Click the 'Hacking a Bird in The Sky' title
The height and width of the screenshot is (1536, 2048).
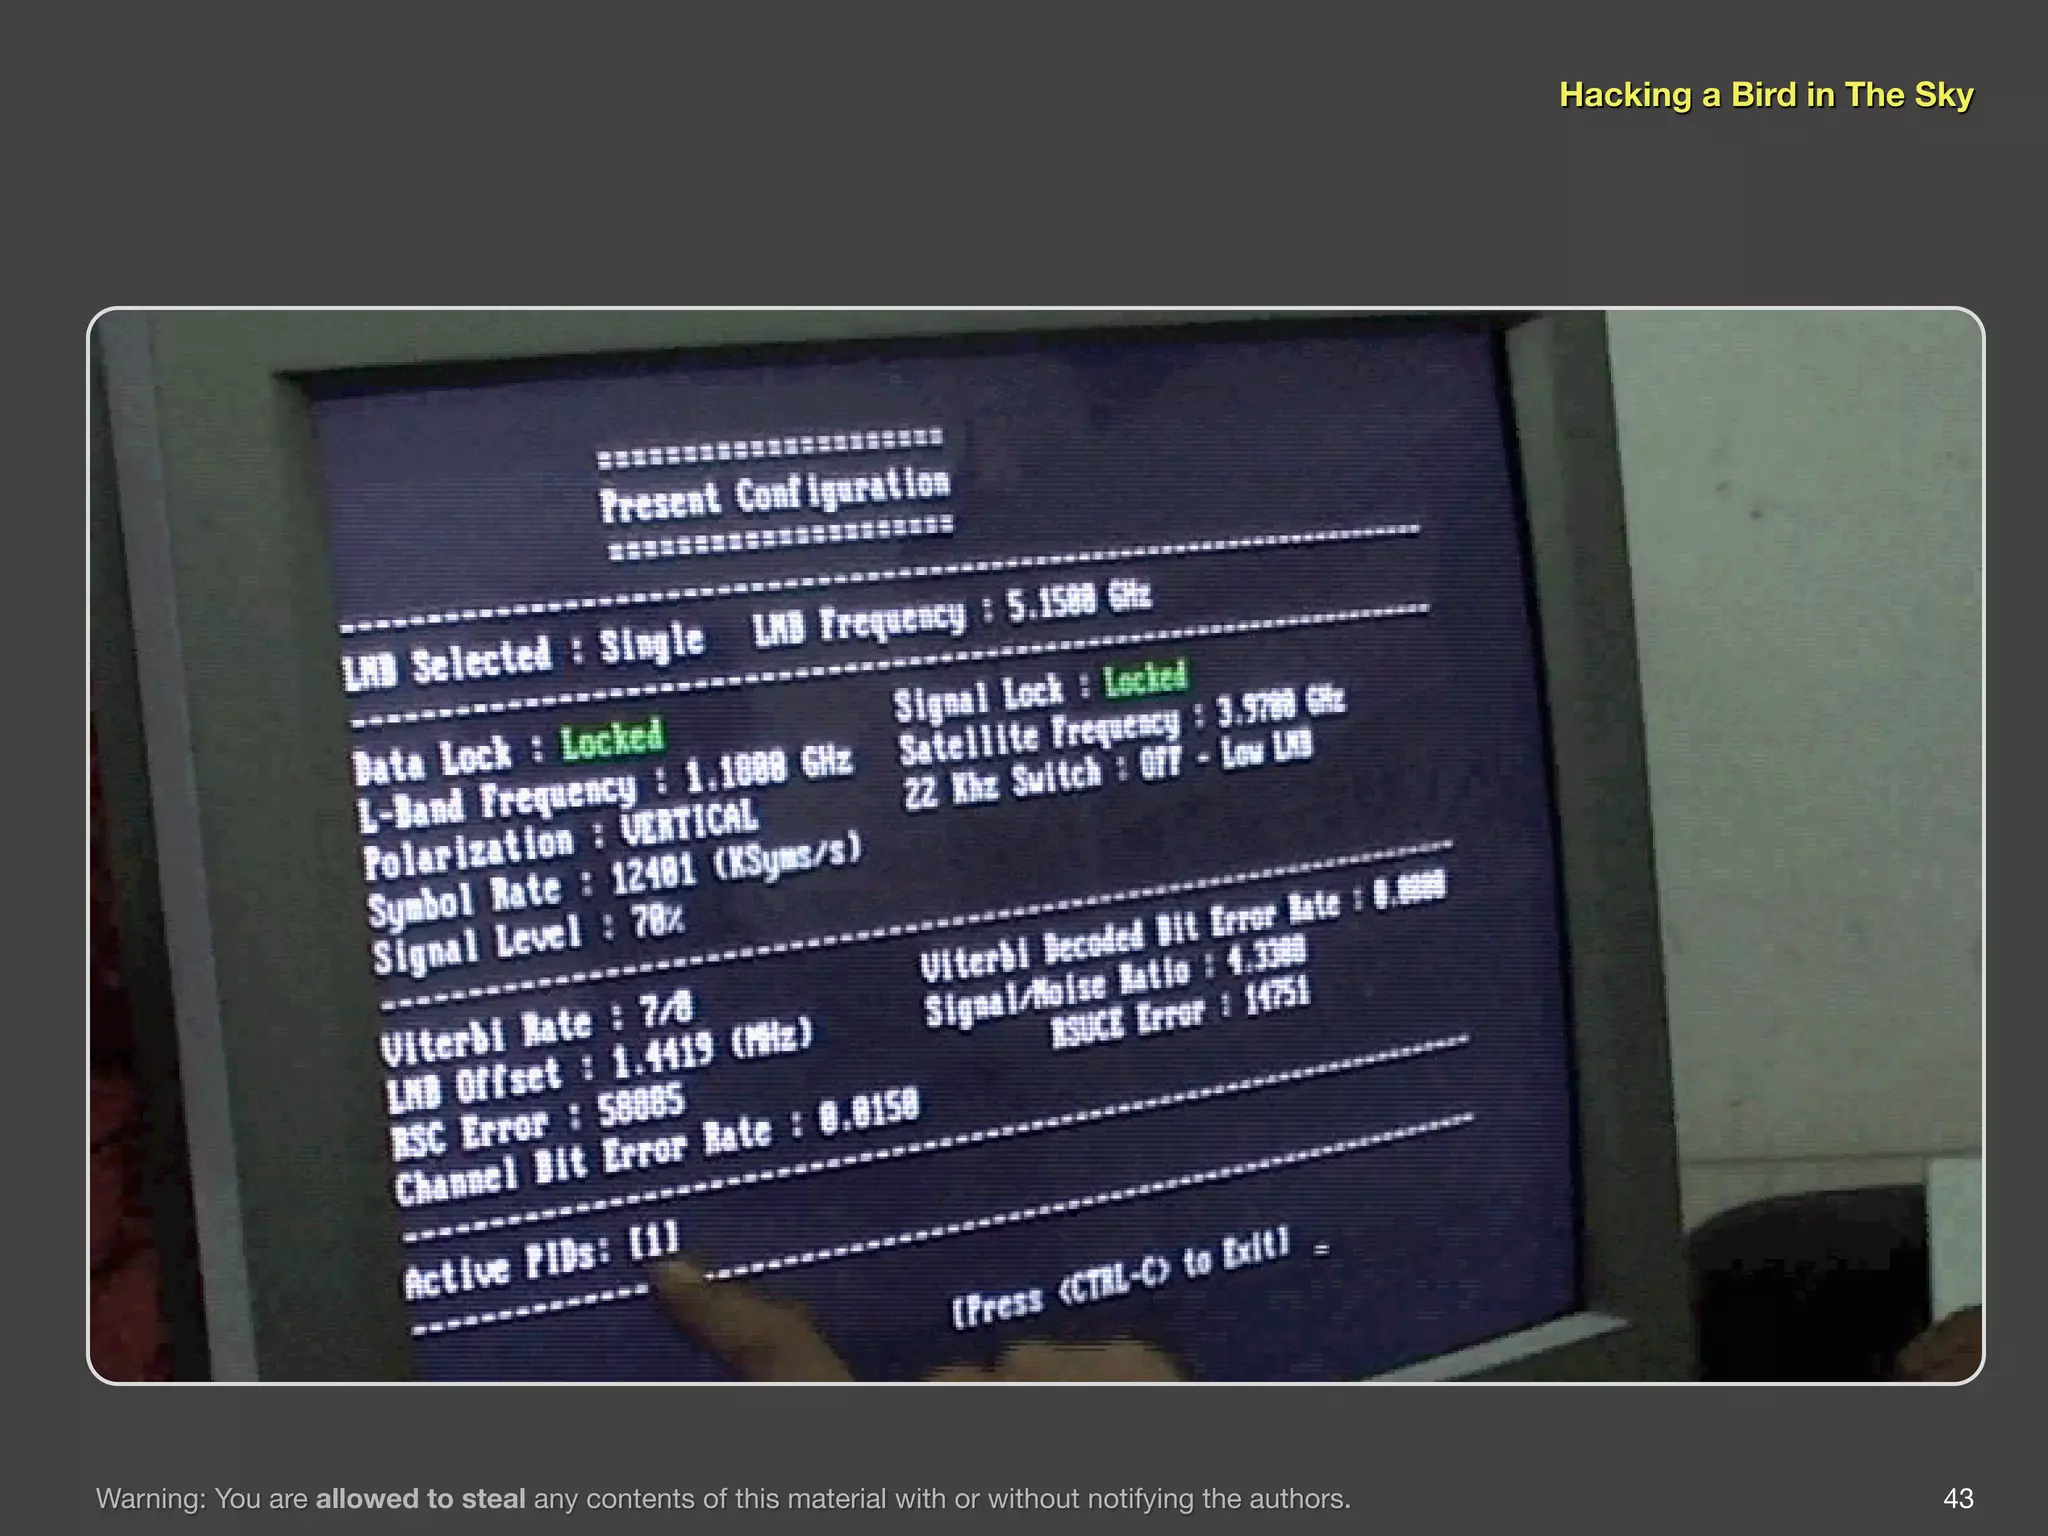tap(1765, 95)
